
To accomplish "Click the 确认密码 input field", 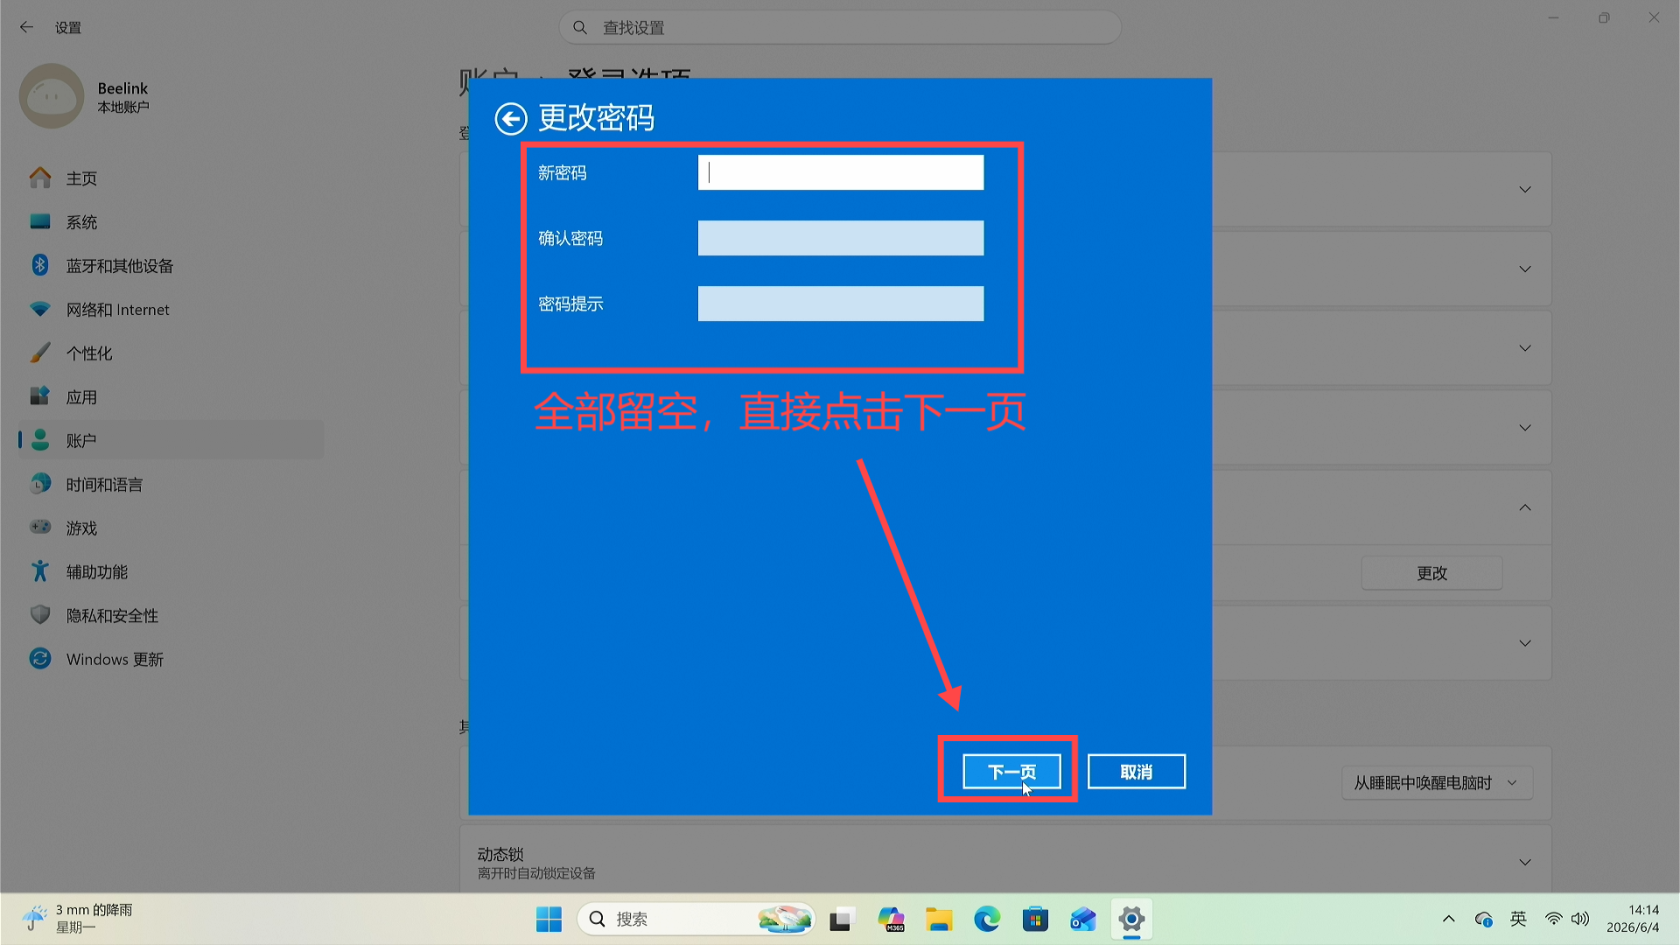I will coord(840,238).
